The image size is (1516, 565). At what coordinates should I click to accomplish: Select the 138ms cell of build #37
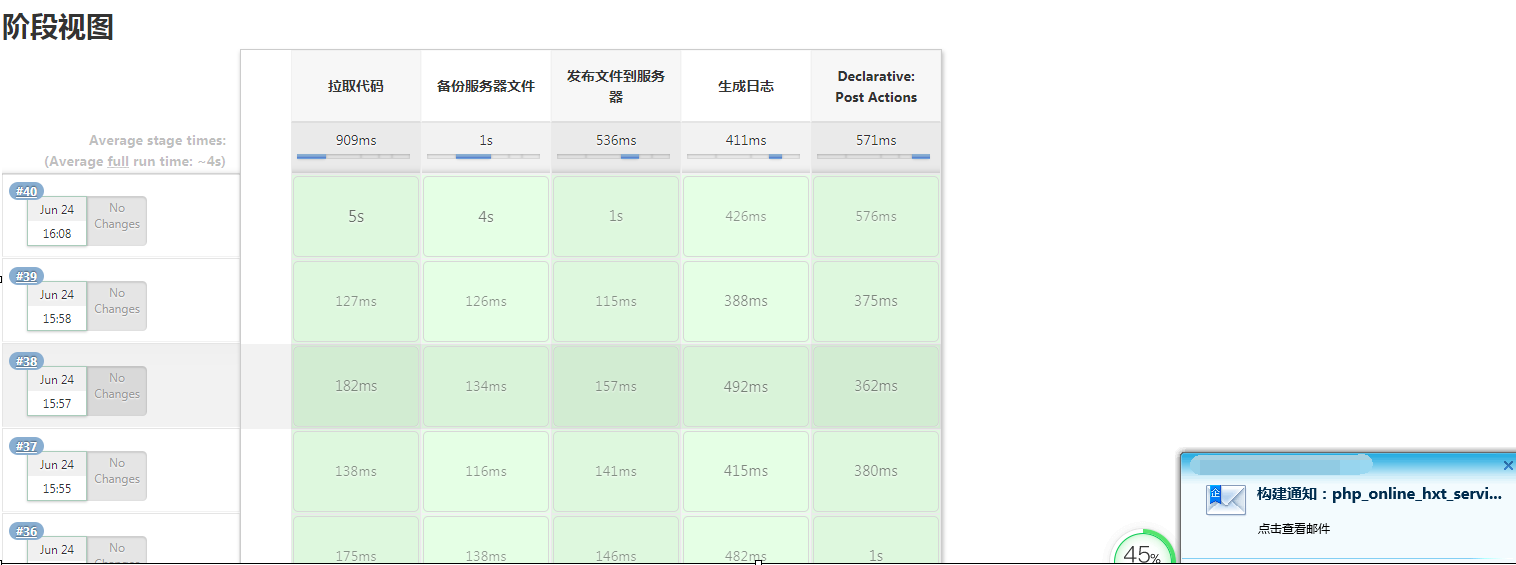click(x=356, y=471)
